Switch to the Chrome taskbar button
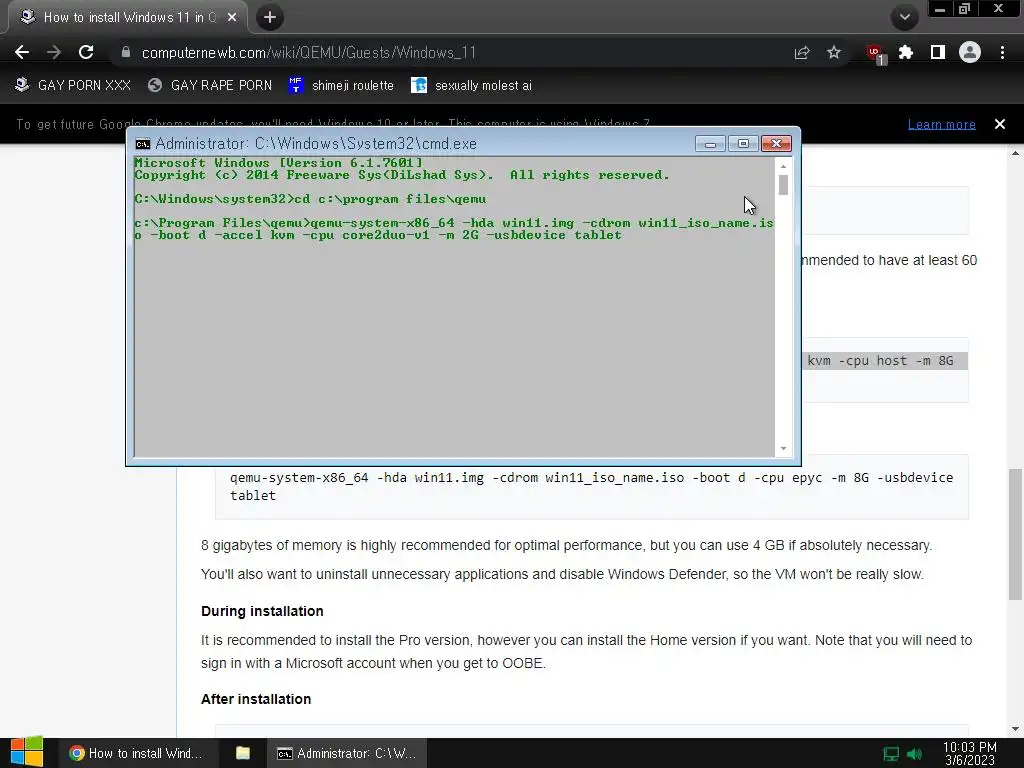 click(x=137, y=753)
